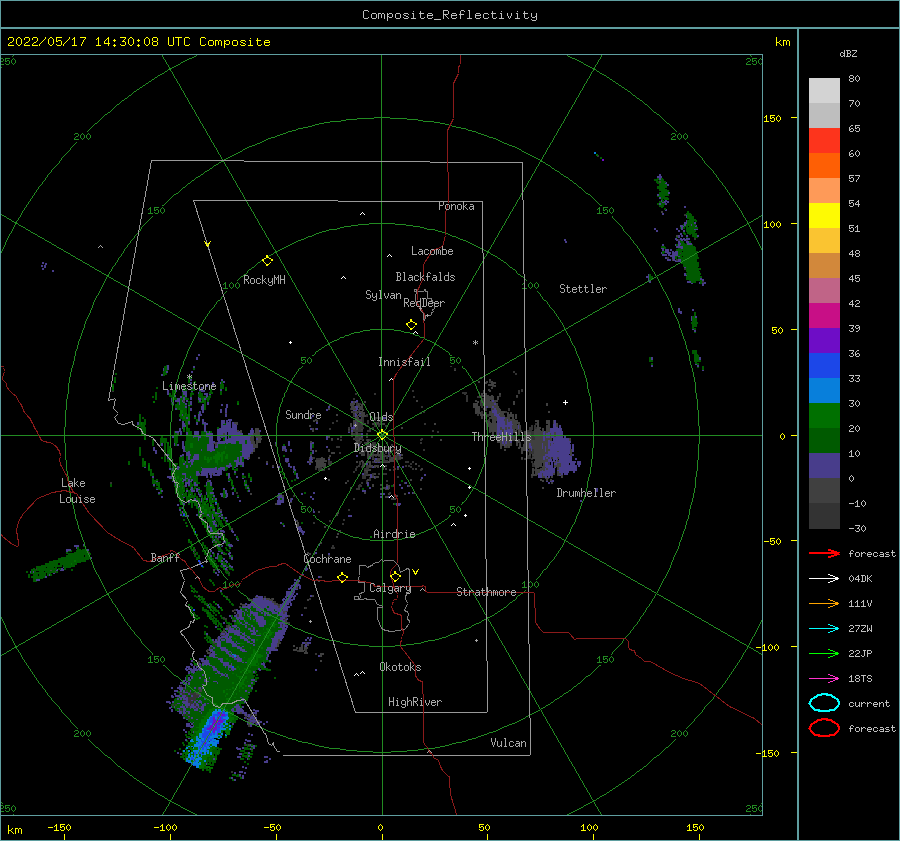Click the Airdrie city label

point(394,534)
